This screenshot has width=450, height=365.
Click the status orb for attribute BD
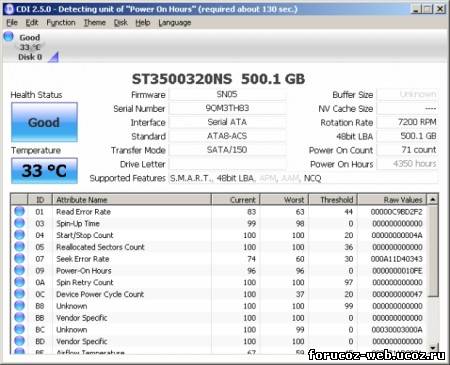click(x=20, y=341)
